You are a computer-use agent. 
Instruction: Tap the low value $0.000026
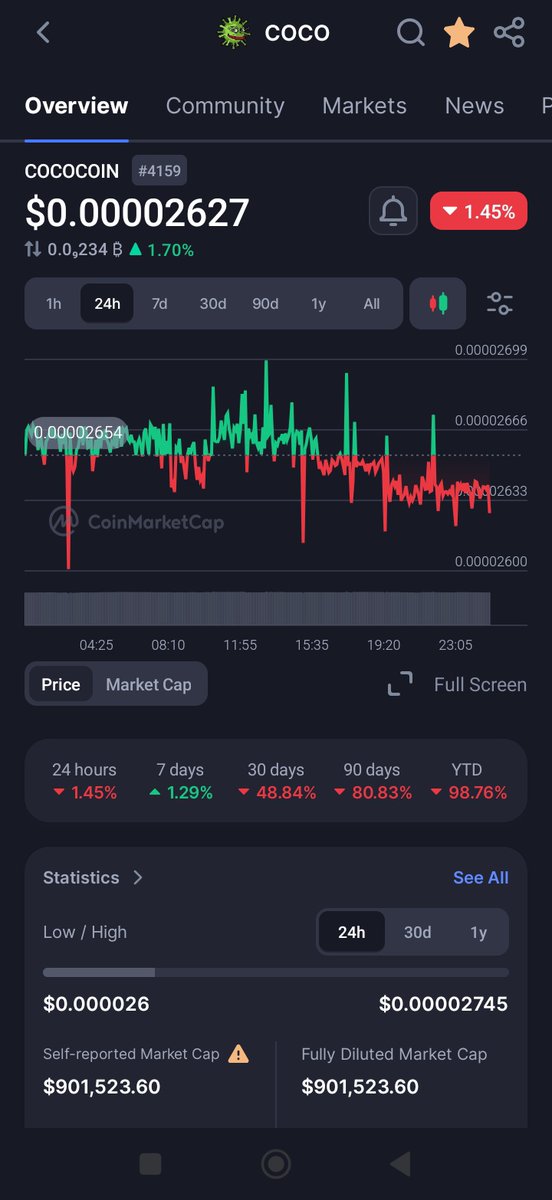[x=96, y=1004]
